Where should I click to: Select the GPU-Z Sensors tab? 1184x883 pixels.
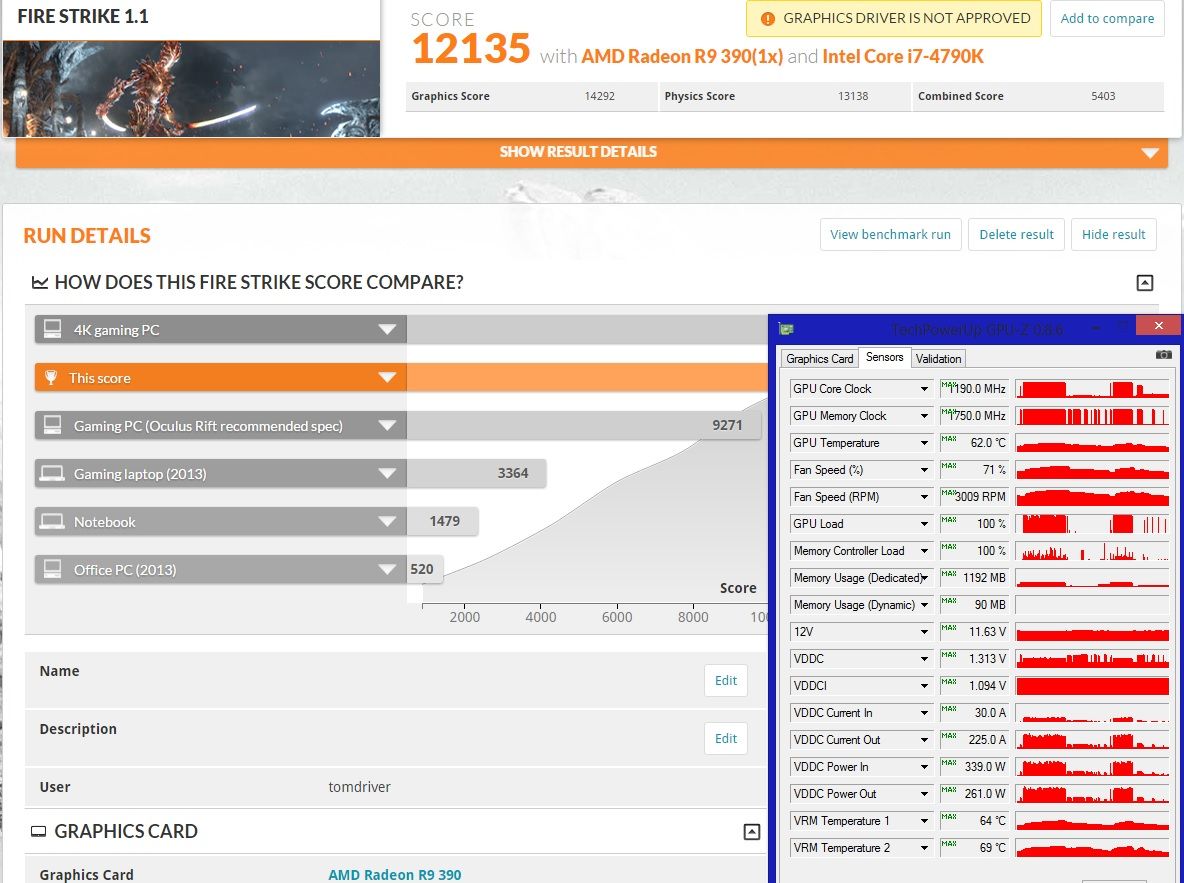[x=884, y=357]
